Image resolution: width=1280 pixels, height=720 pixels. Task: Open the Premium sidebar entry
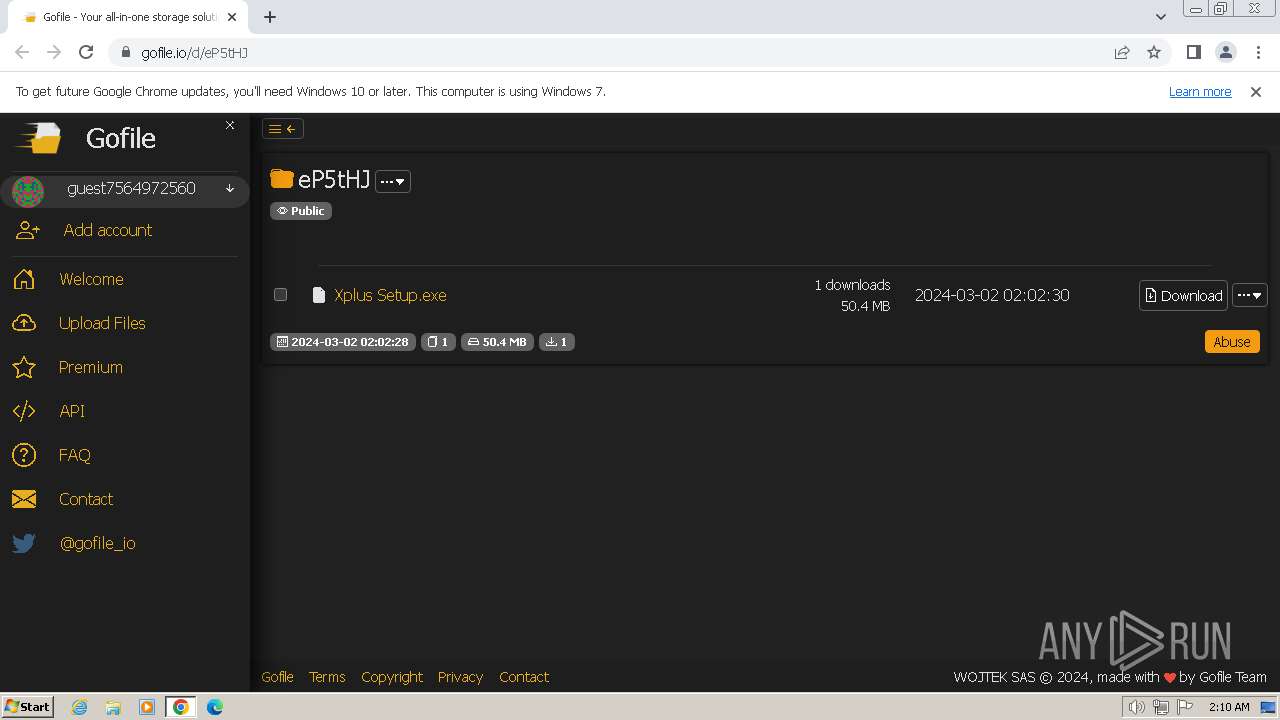(x=91, y=367)
